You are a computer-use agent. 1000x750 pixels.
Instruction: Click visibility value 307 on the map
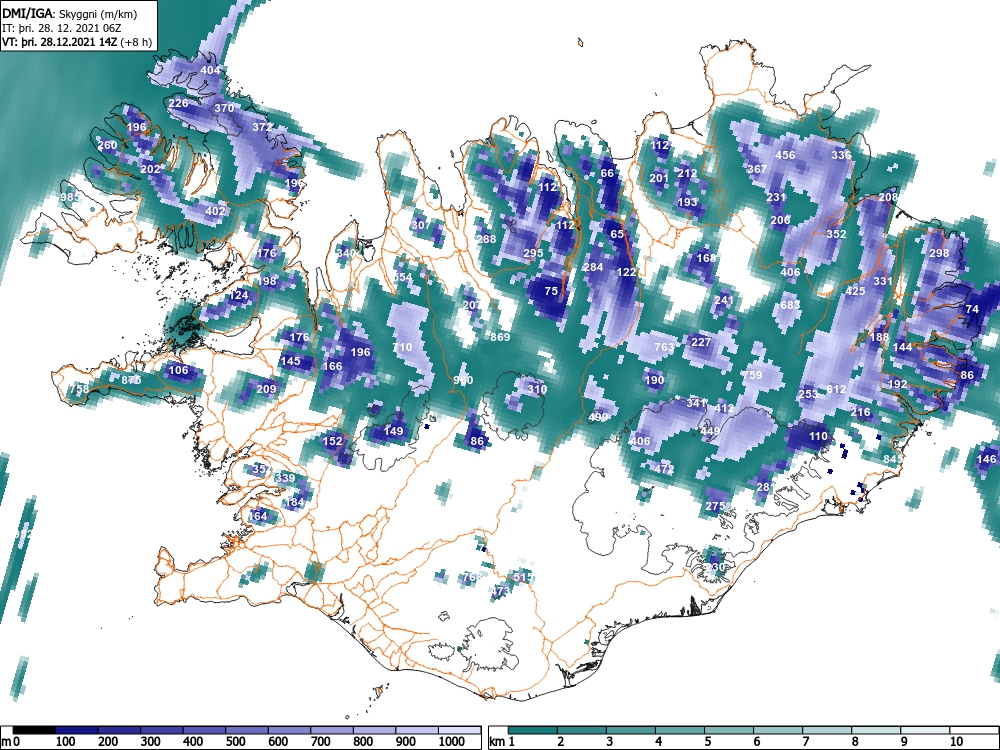coord(421,225)
